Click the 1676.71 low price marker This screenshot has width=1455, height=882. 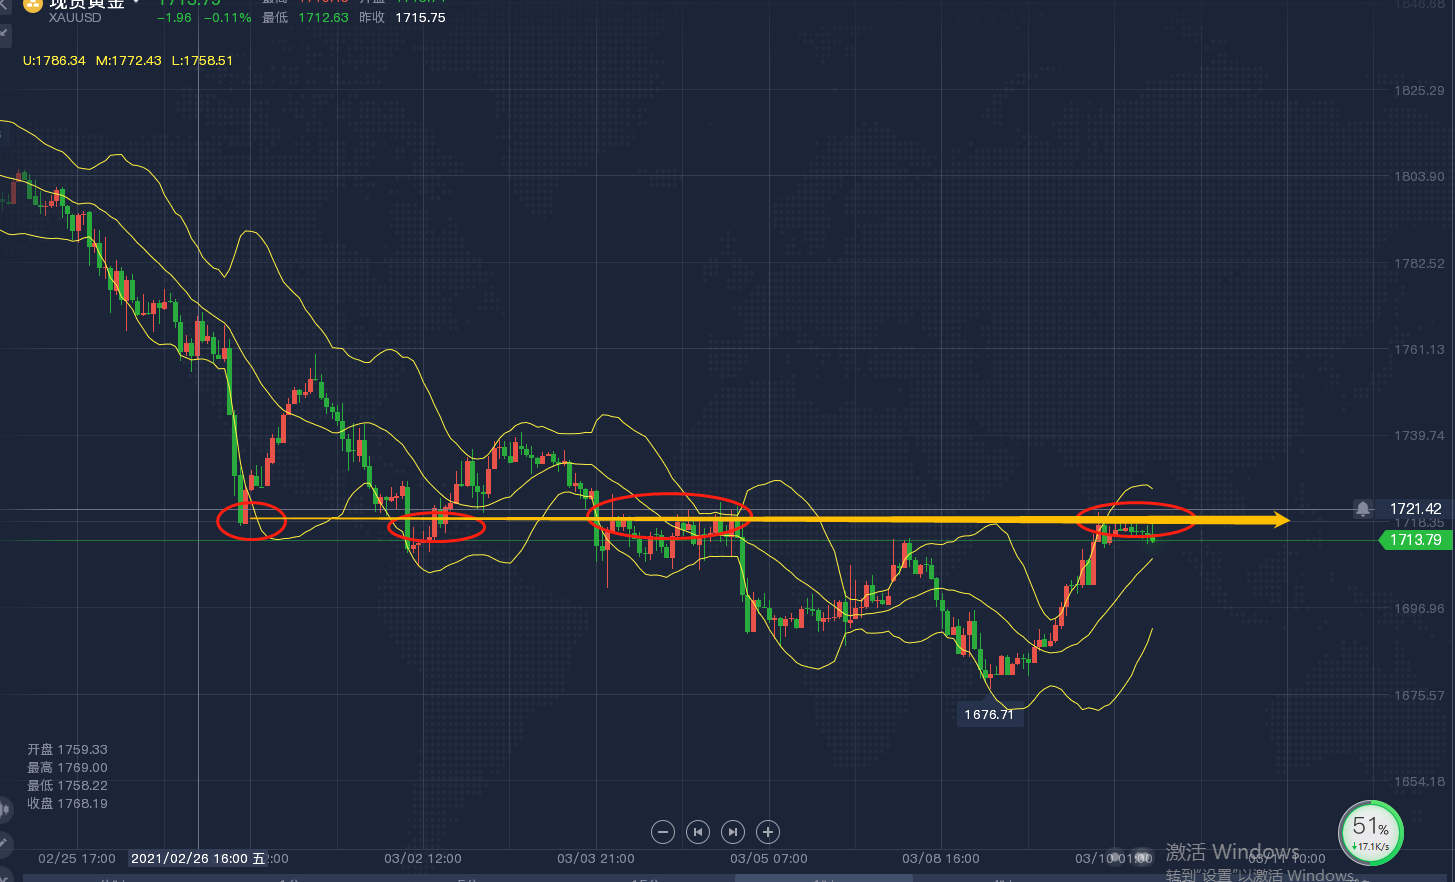coord(988,714)
